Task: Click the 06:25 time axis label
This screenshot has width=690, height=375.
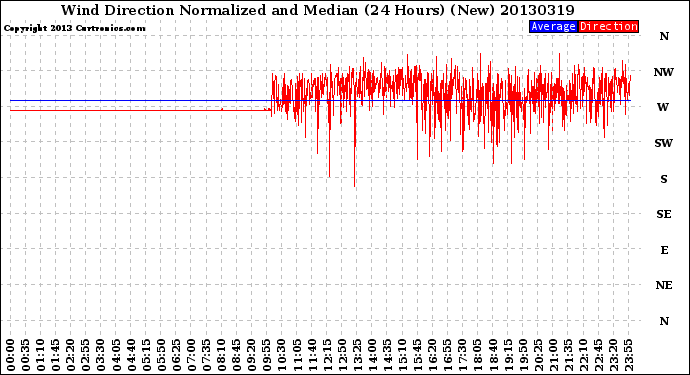Action: tap(176, 355)
